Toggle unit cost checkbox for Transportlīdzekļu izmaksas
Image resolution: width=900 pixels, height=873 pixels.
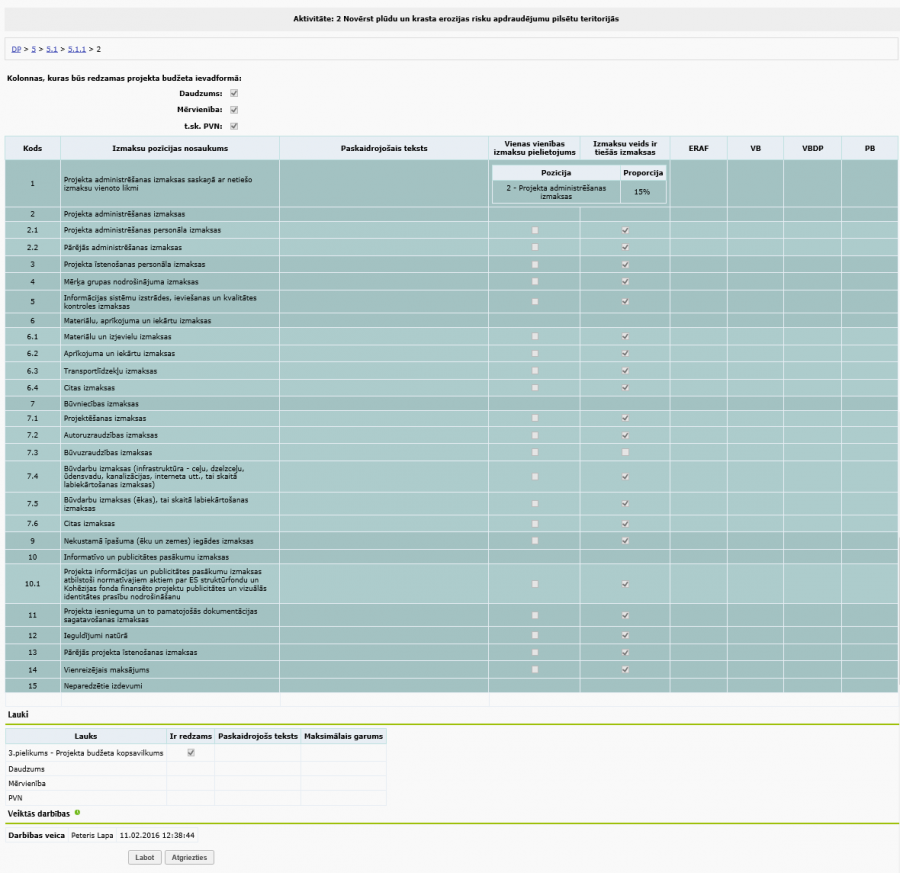[535, 370]
